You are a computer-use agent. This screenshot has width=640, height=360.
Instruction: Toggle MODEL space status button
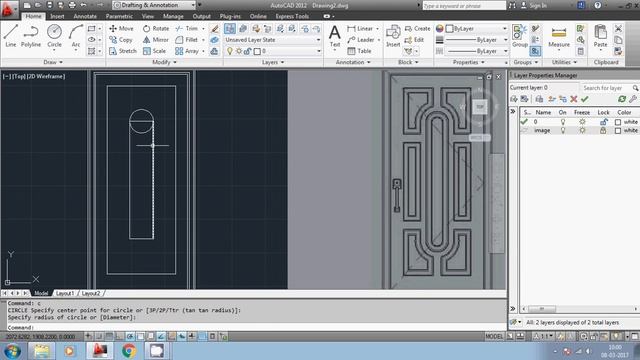pos(494,336)
